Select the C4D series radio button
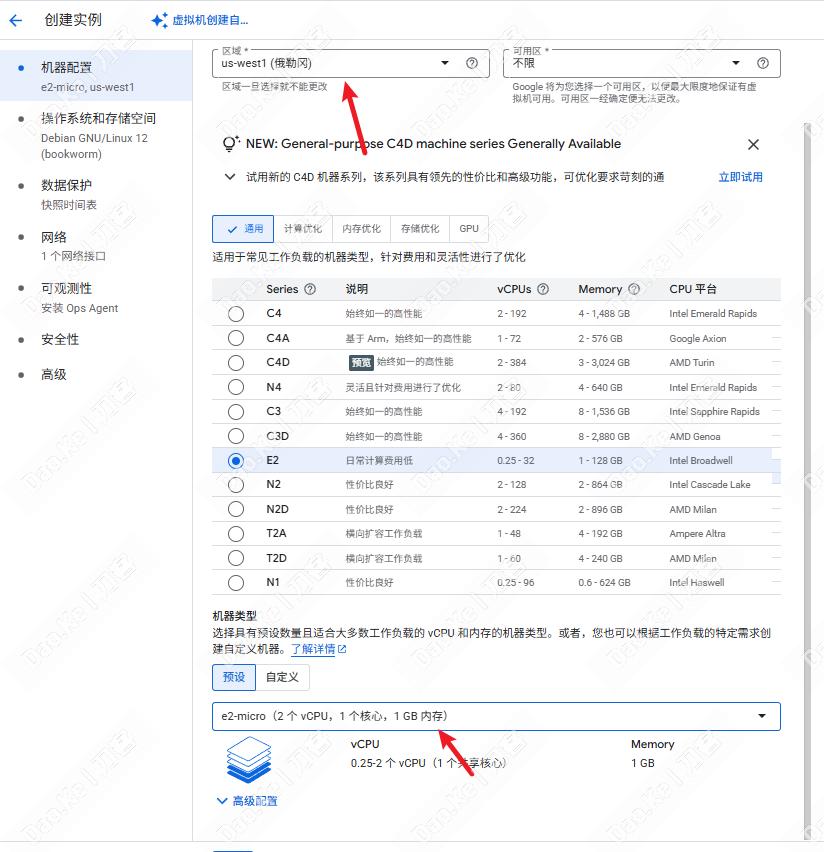This screenshot has width=824, height=852. [236, 362]
